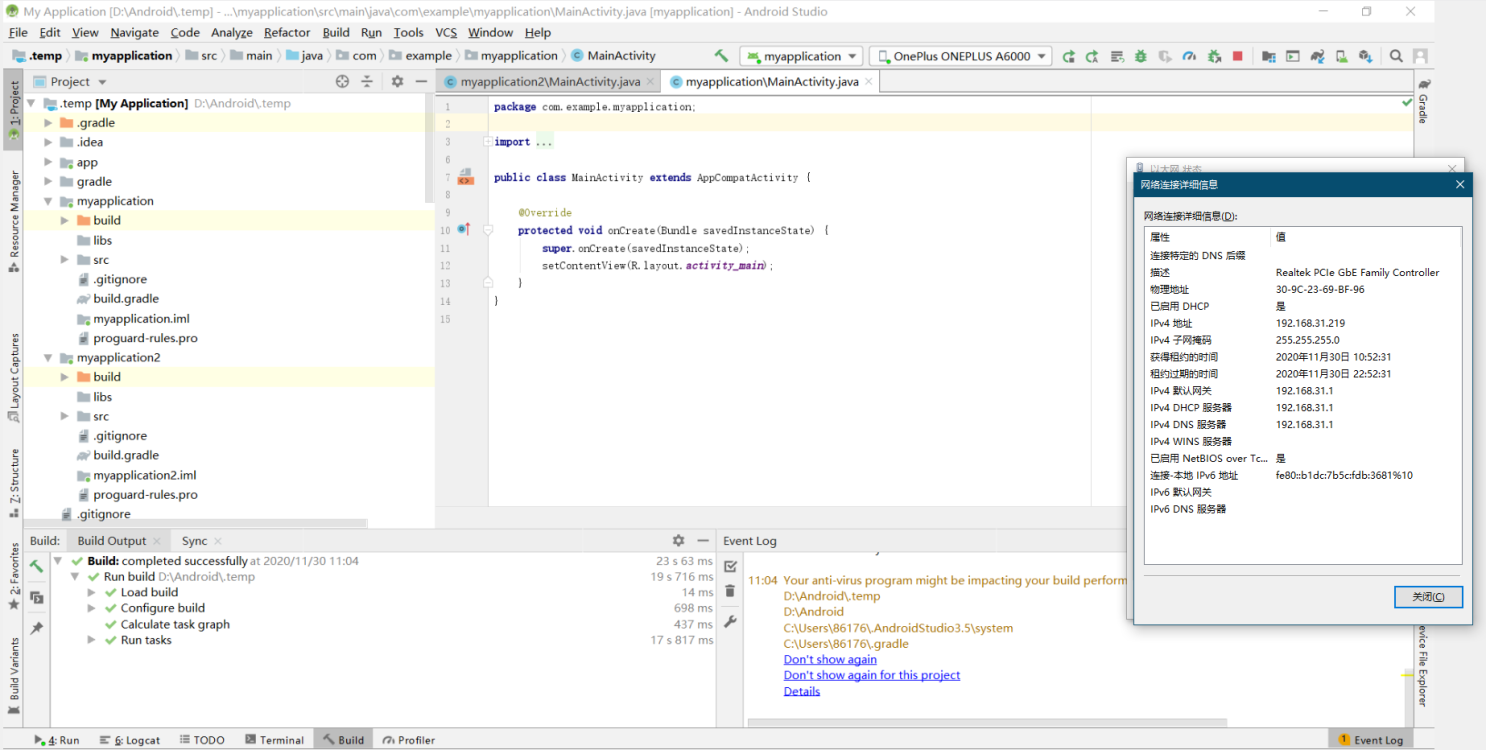Click Attach Debugger to Android Process icon

pos(1214,56)
